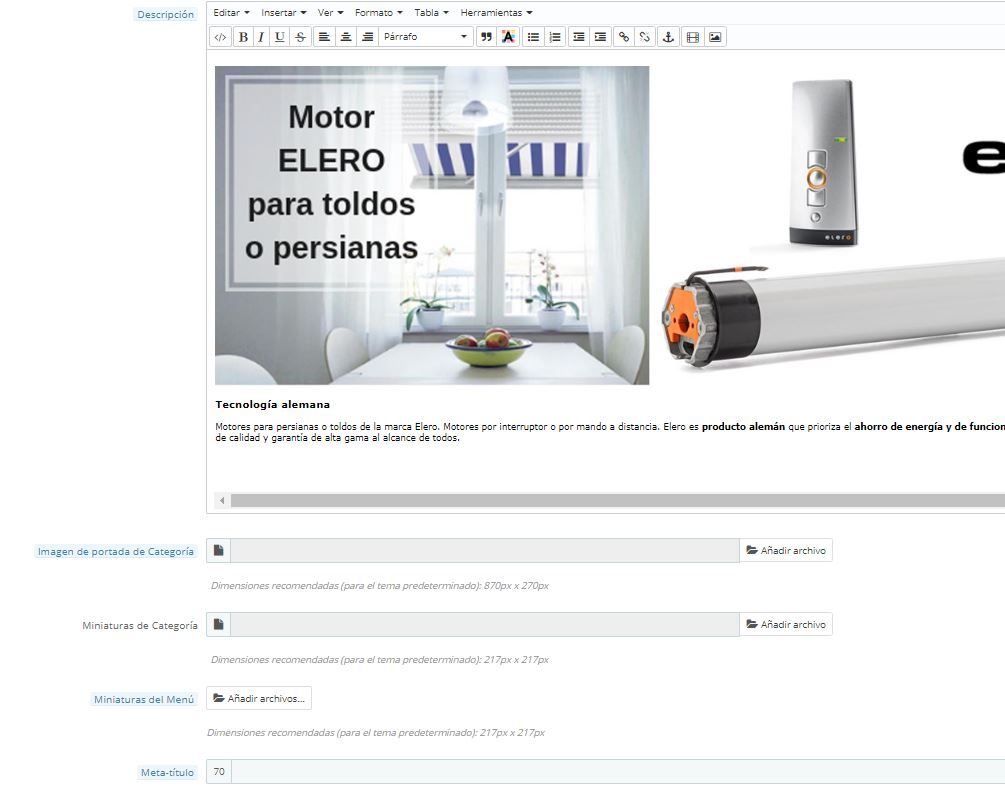This screenshot has width=1005, height=797.
Task: Click the editor's horizontal scrollbar
Action: tap(618, 500)
